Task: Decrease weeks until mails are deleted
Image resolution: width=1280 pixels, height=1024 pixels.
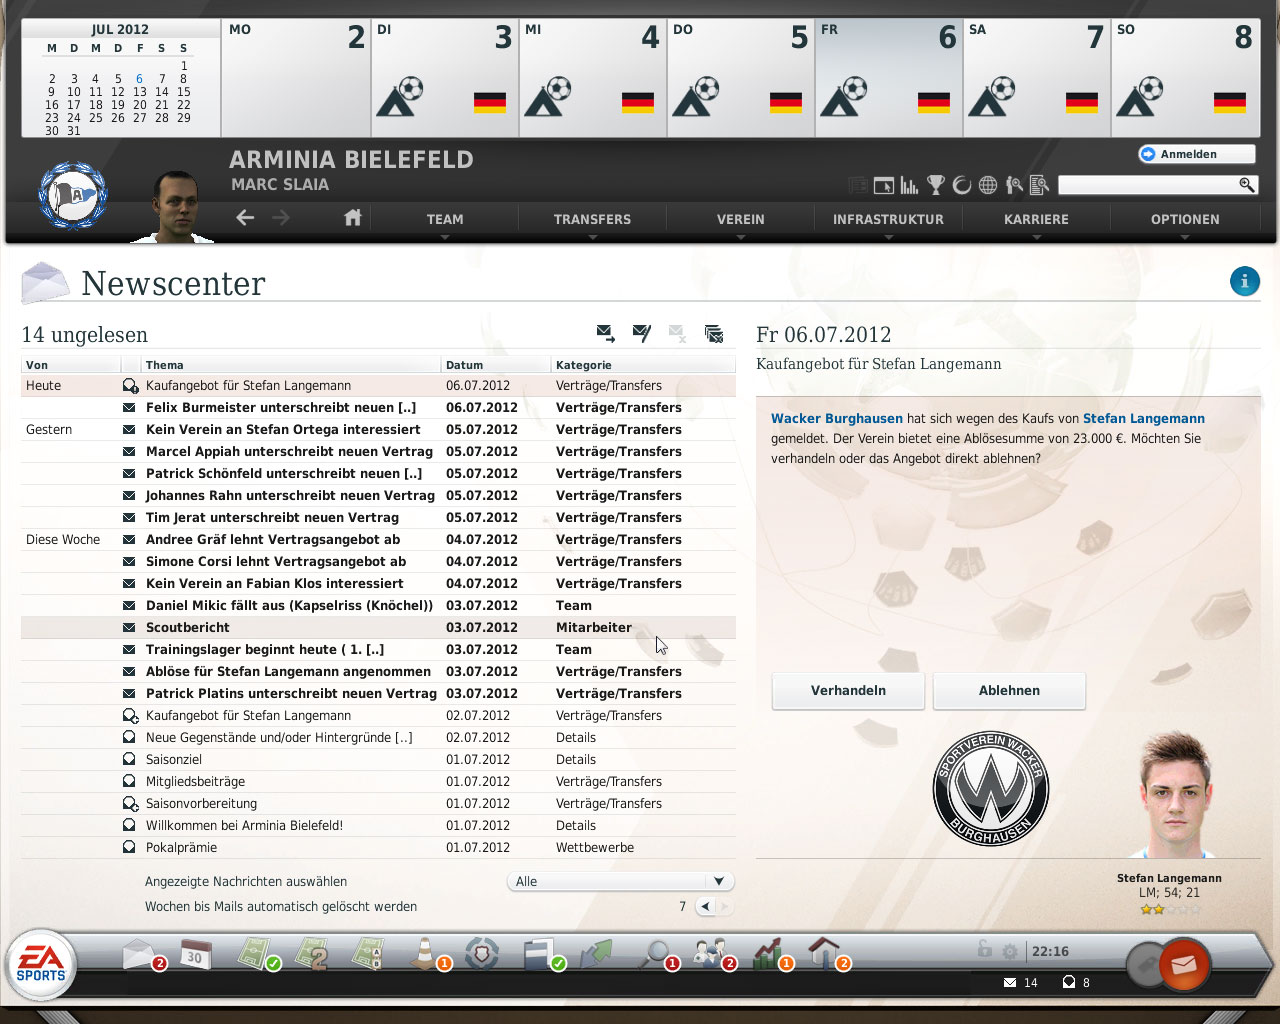Action: [706, 906]
